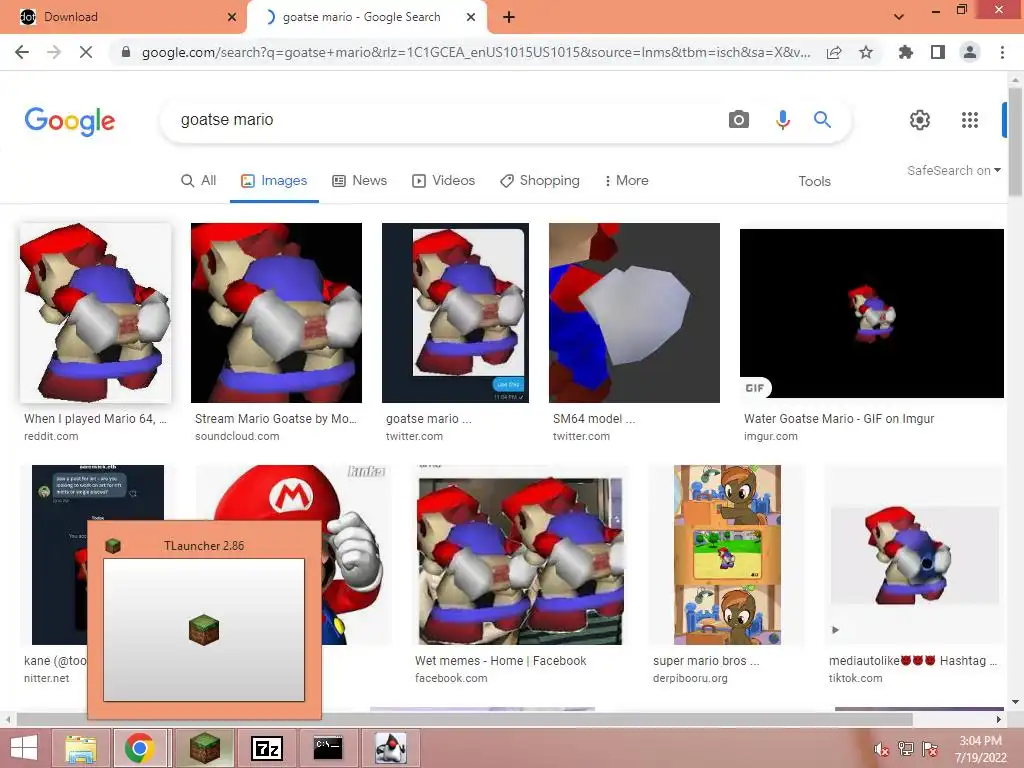Open Wet memes Facebook link
Image resolution: width=1024 pixels, height=768 pixels.
coord(501,661)
